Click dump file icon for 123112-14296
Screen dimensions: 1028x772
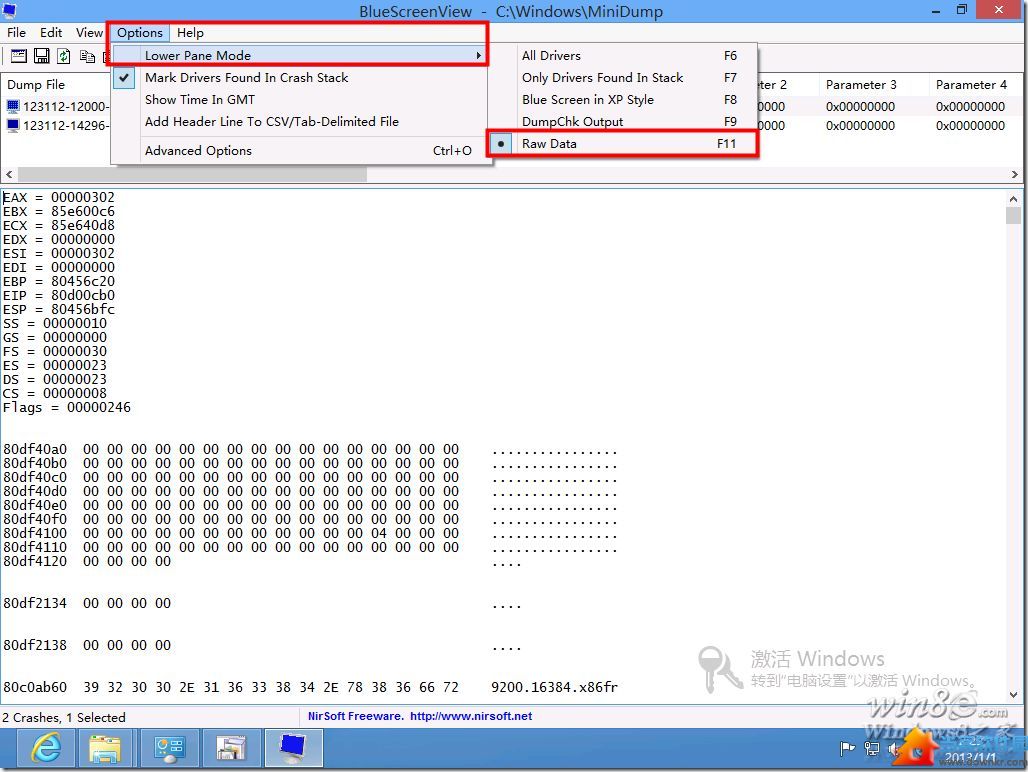coord(13,125)
